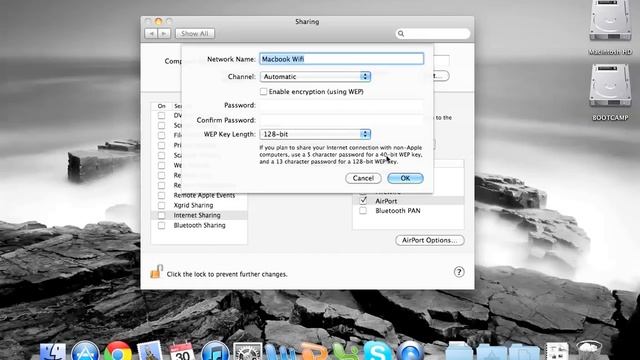Select the Bluetooth PAN row
This screenshot has height=360, width=640.
pyautogui.click(x=408, y=211)
